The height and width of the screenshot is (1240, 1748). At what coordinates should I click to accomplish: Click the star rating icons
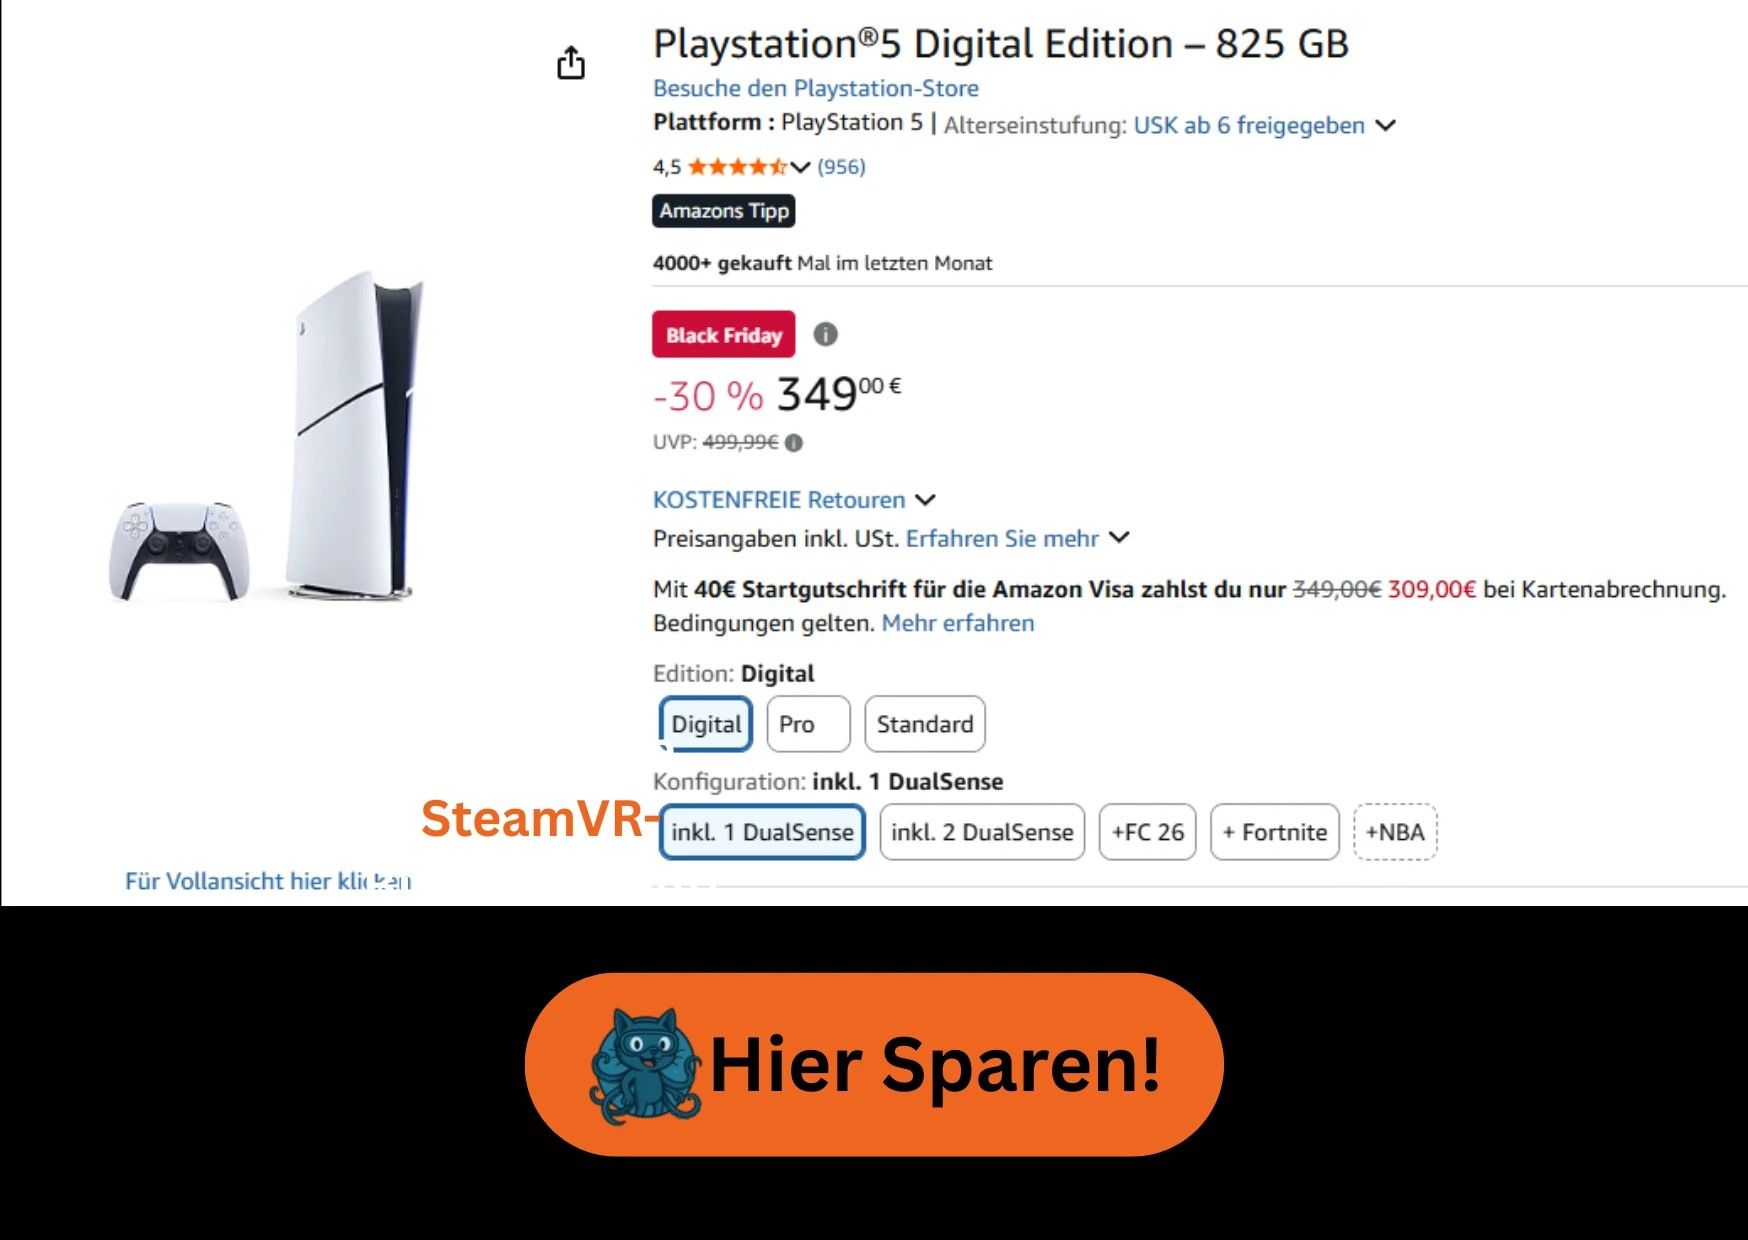(737, 167)
